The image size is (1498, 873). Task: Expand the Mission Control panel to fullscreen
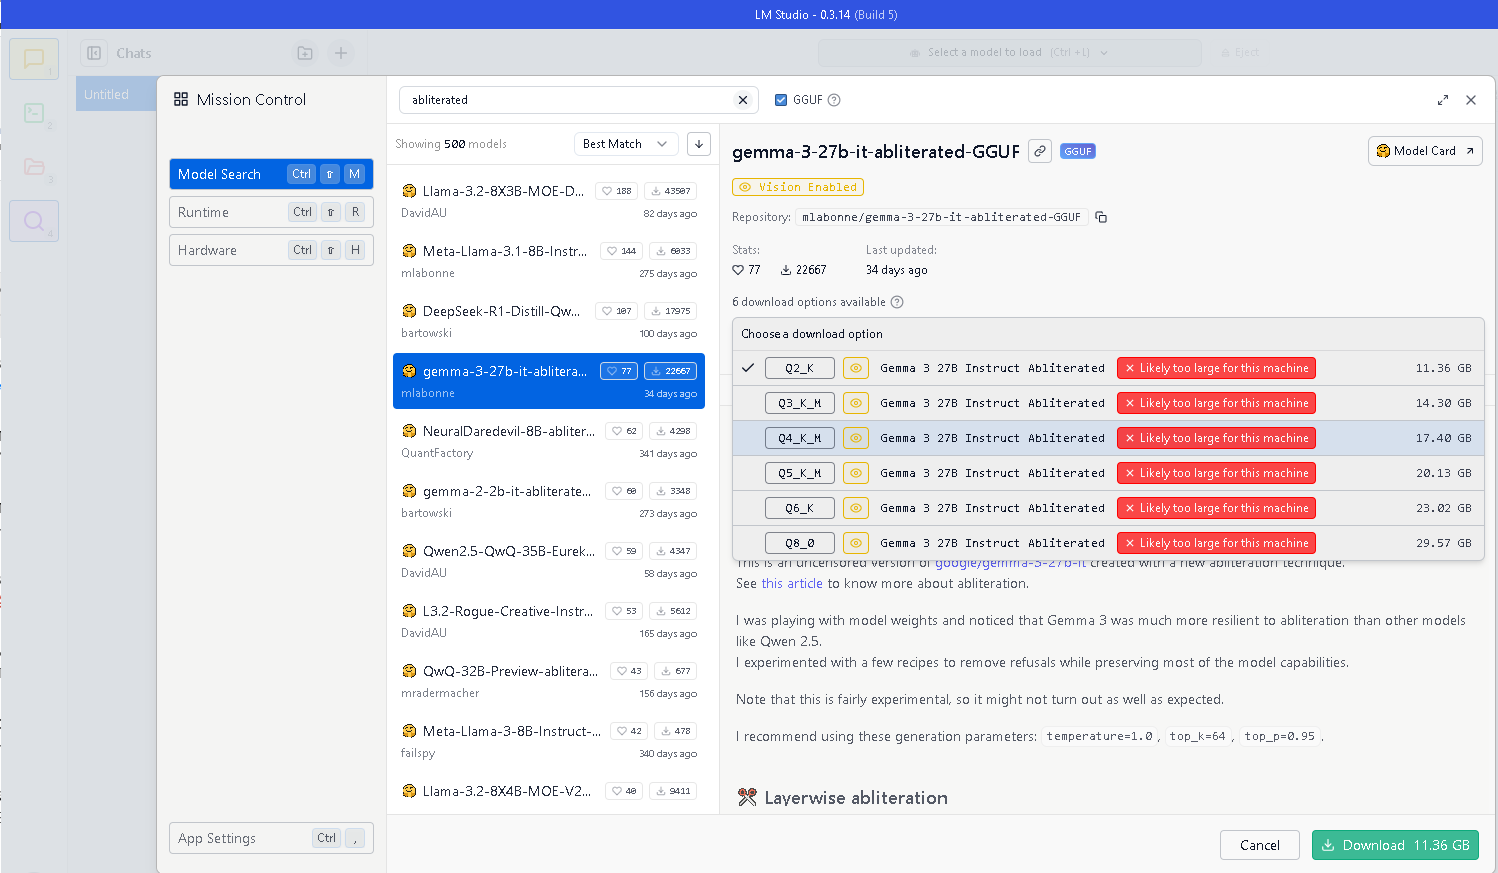click(x=1442, y=100)
